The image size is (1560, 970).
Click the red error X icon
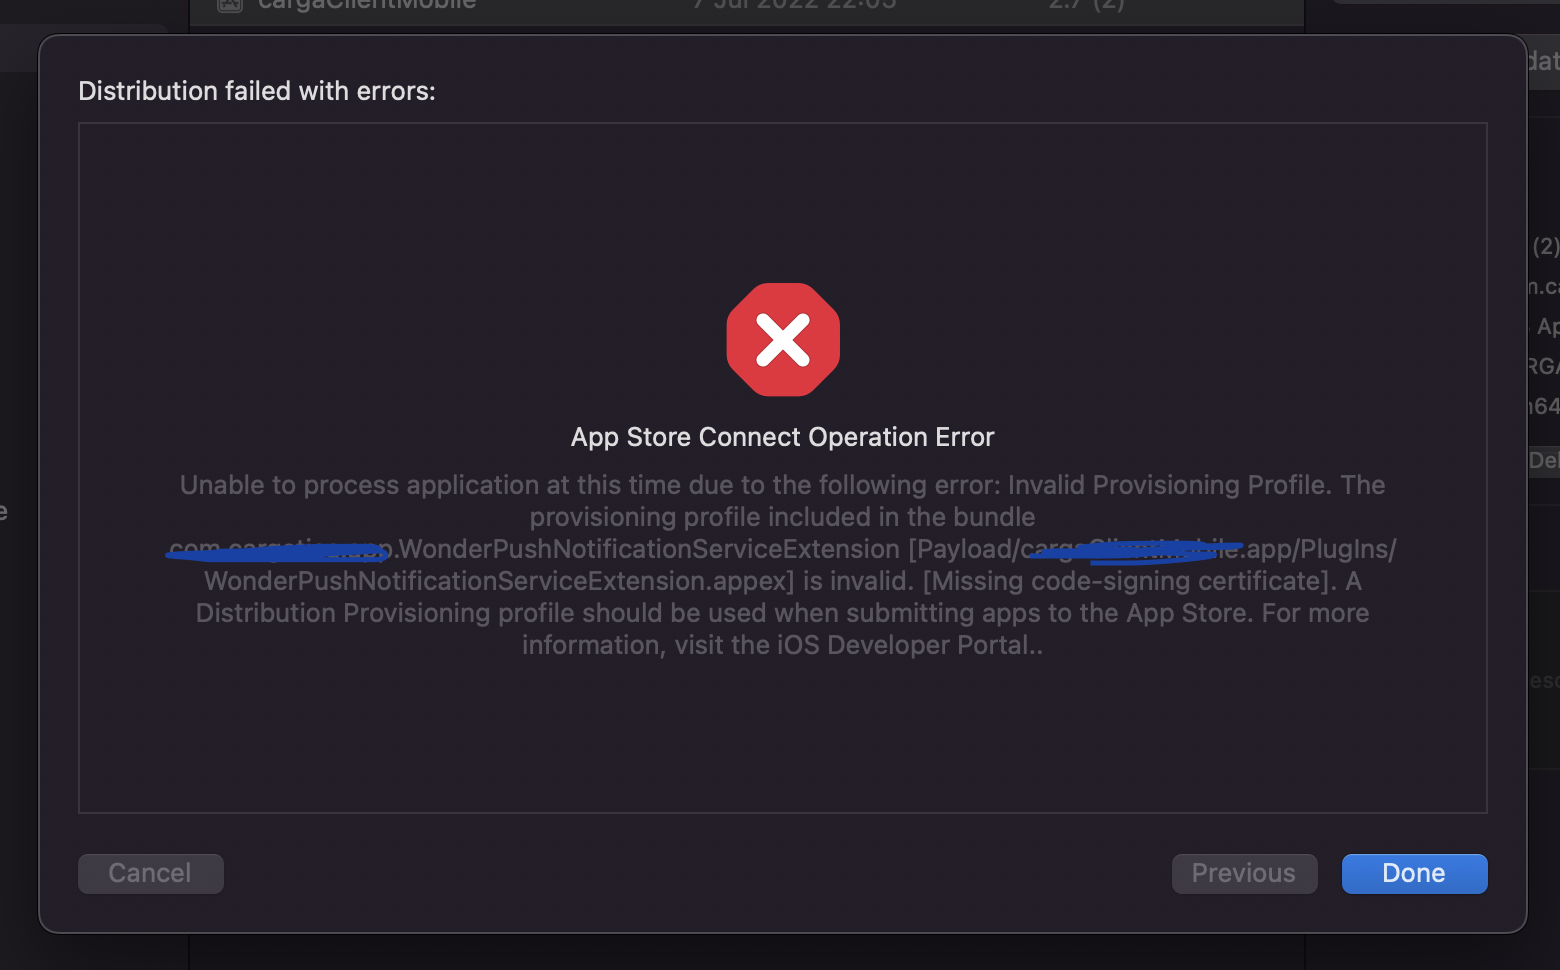(783, 340)
